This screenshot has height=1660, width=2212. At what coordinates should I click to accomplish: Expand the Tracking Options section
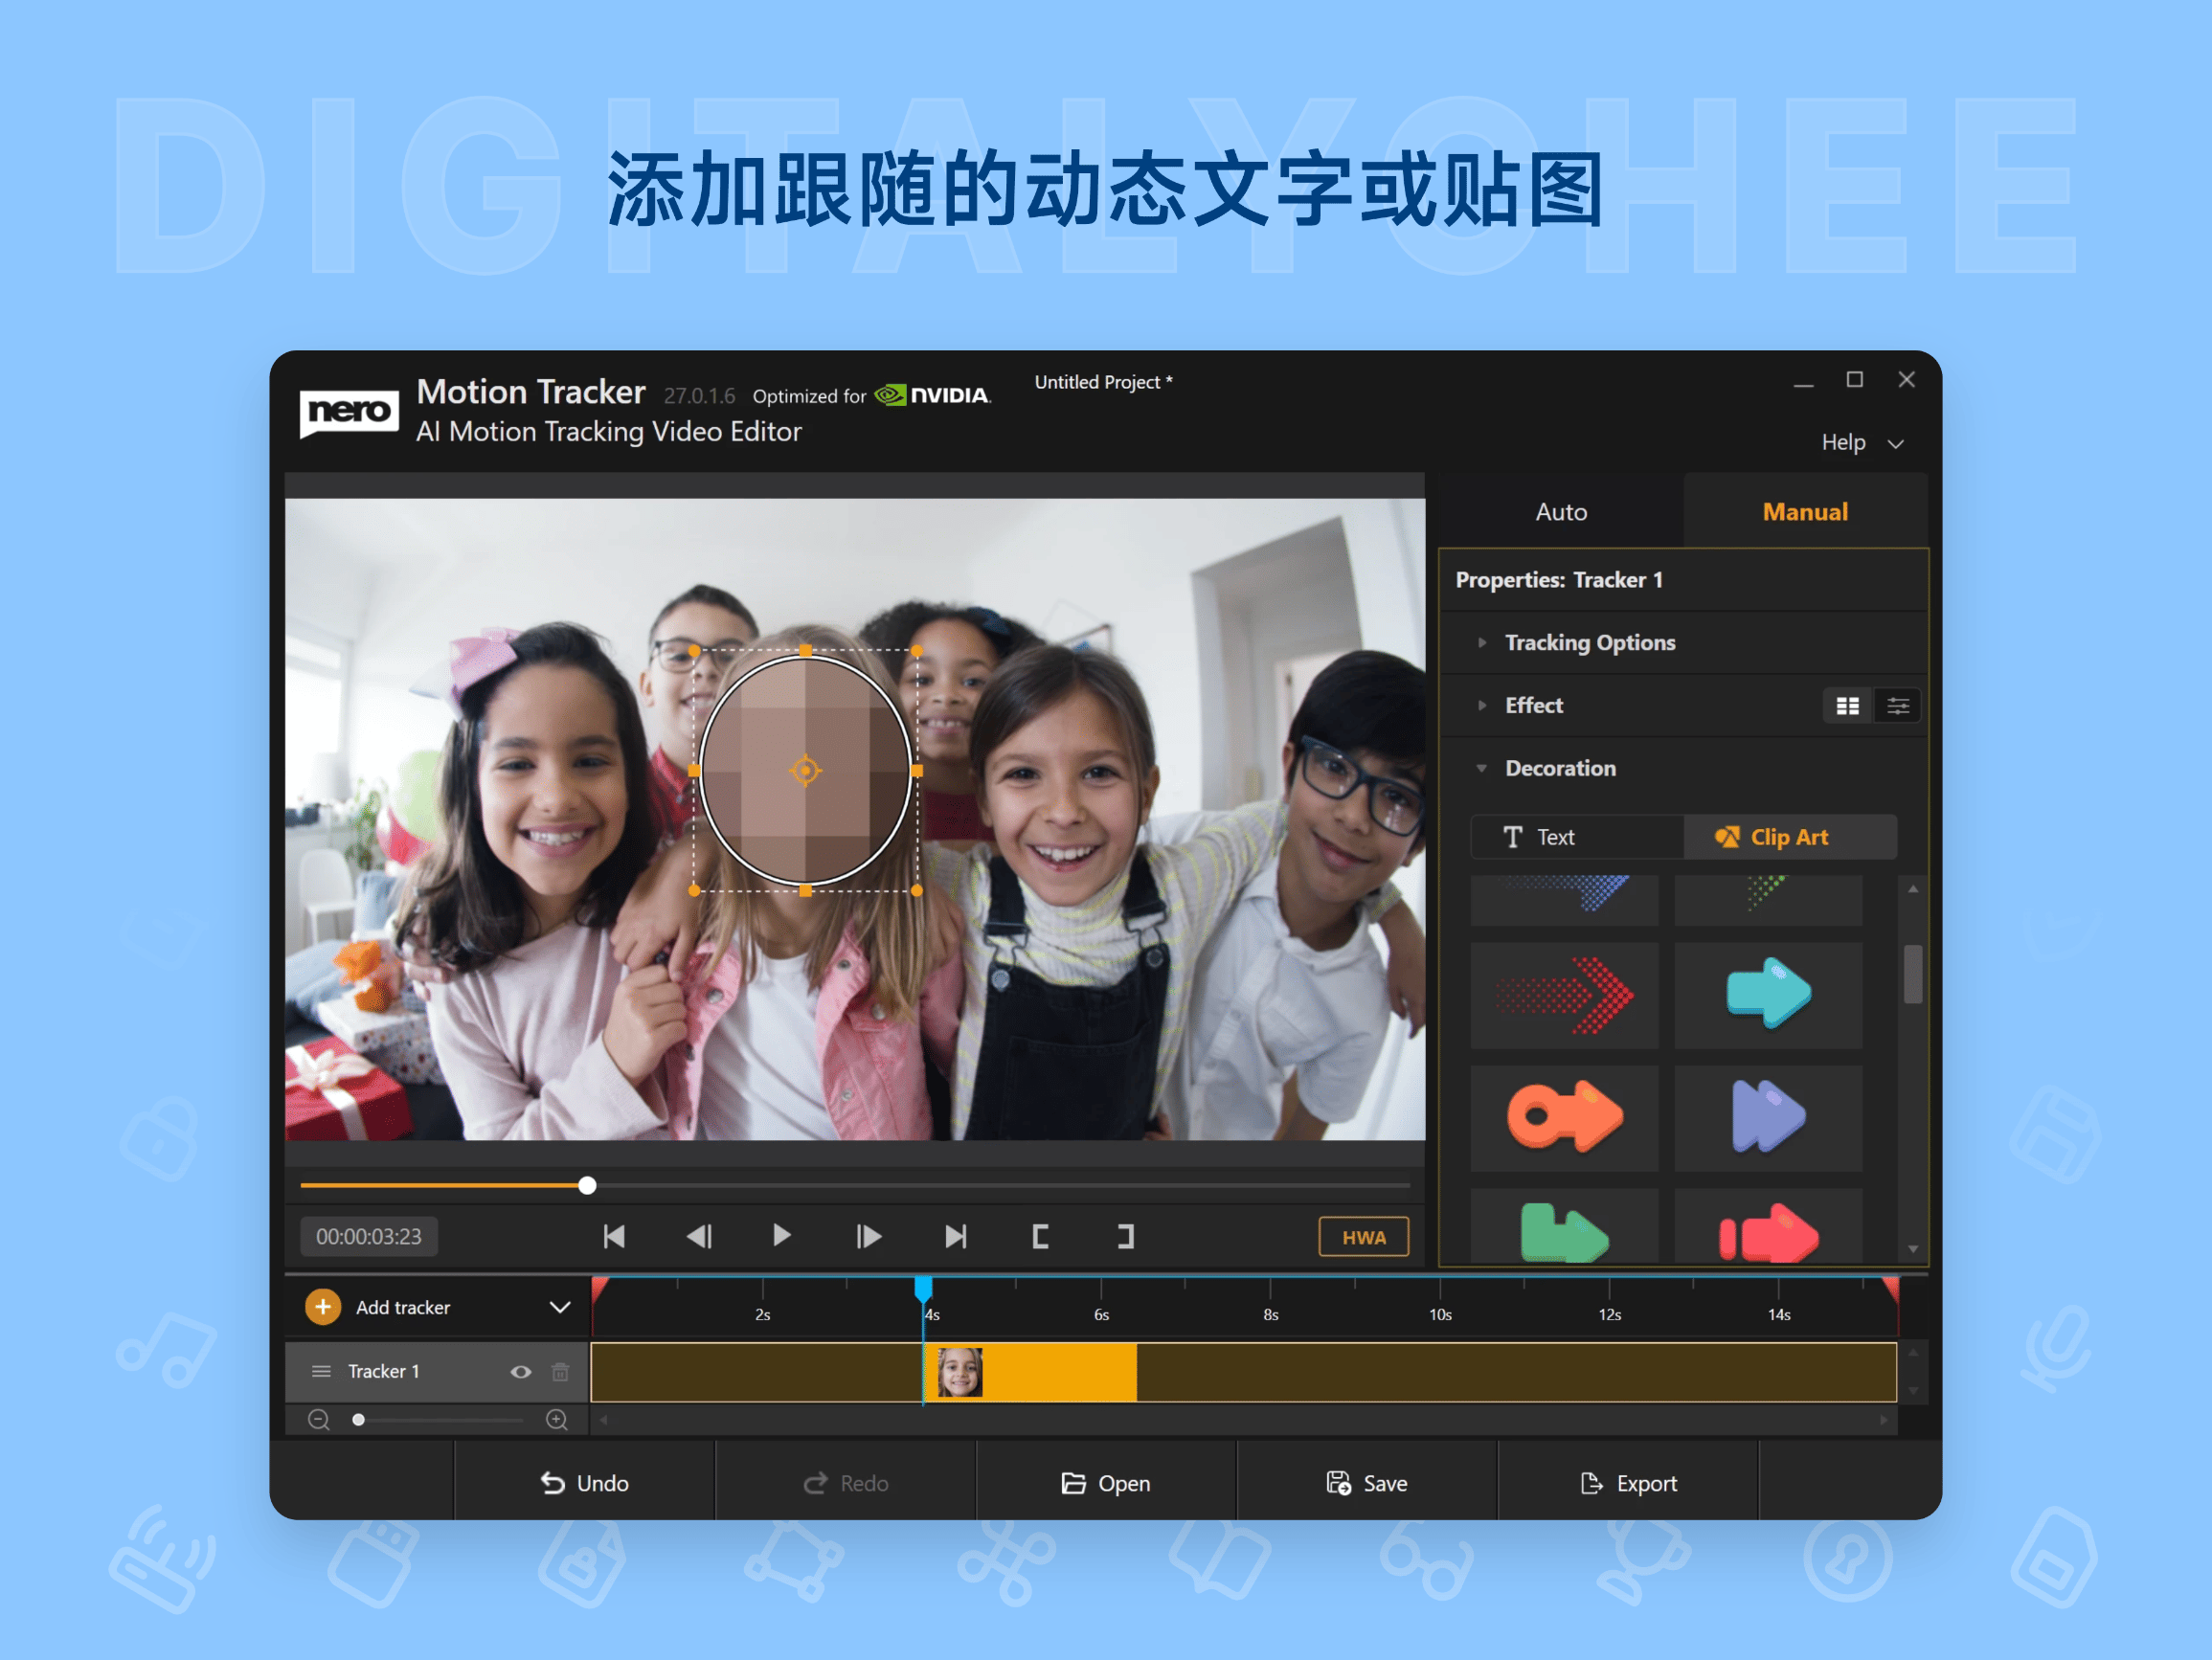[1483, 643]
